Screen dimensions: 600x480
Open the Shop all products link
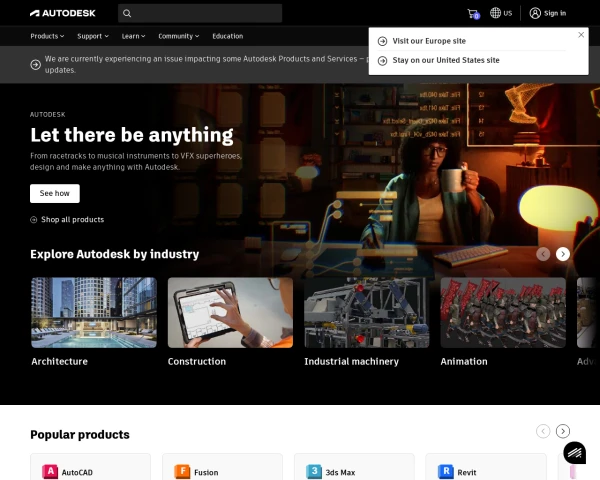pos(72,220)
